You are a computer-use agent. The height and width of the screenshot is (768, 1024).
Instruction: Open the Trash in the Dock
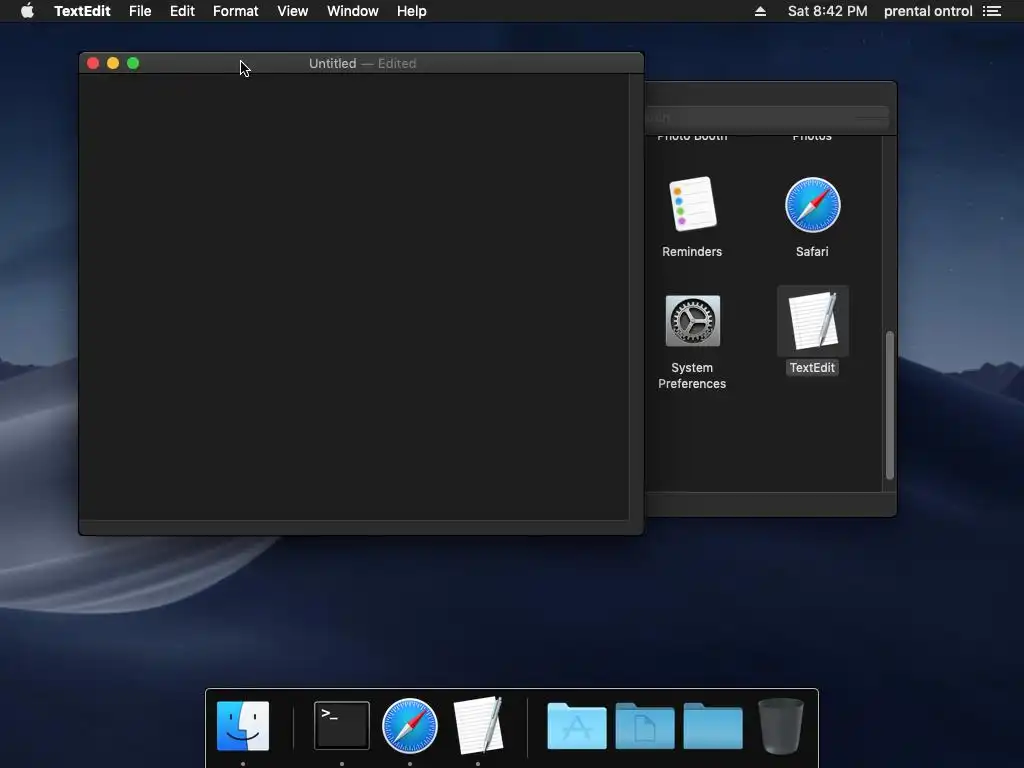[780, 726]
